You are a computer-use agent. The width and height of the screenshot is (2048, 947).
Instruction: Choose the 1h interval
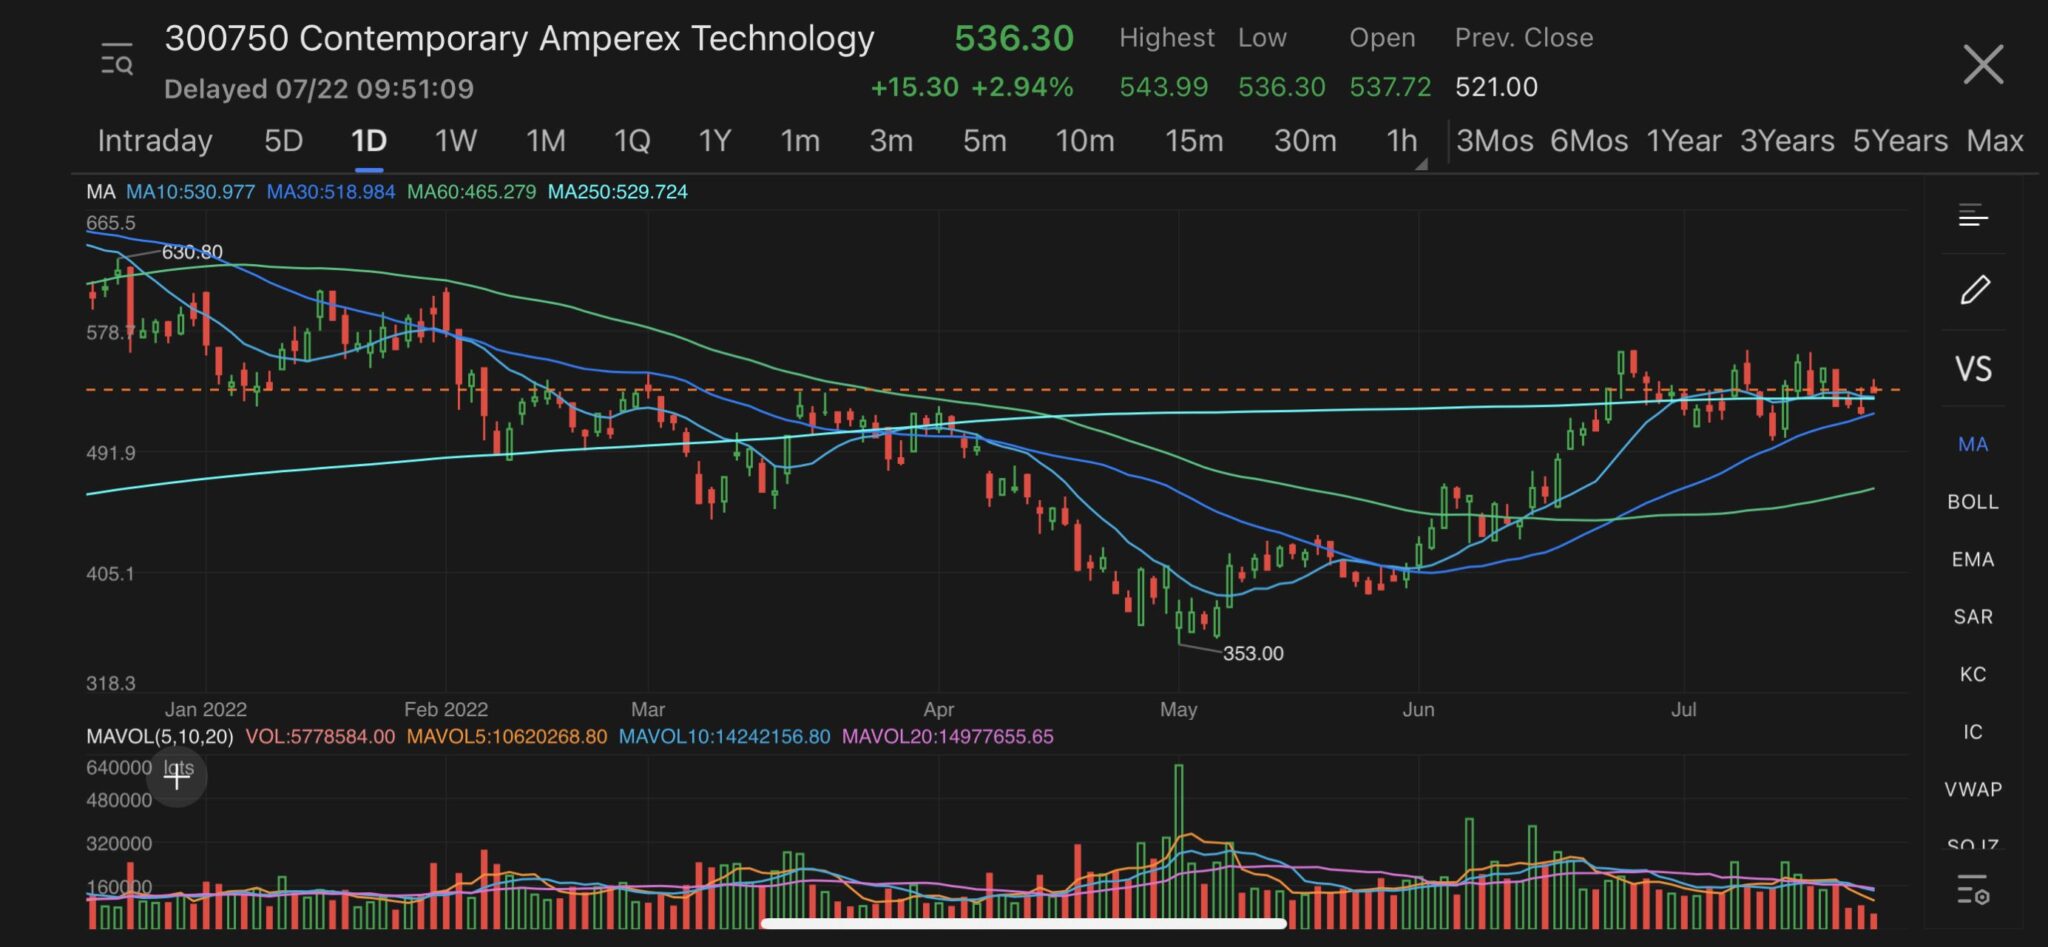1401,141
